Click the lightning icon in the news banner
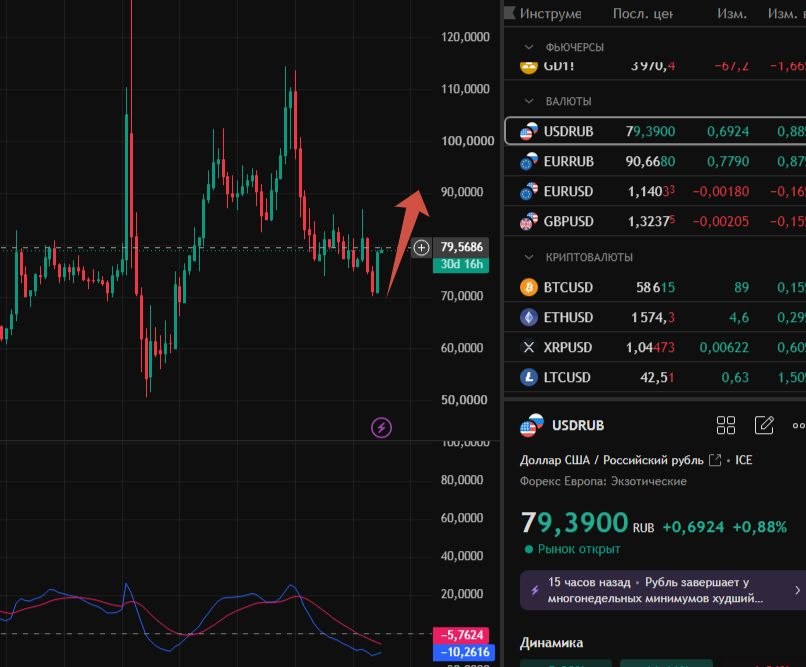 pyautogui.click(x=535, y=590)
